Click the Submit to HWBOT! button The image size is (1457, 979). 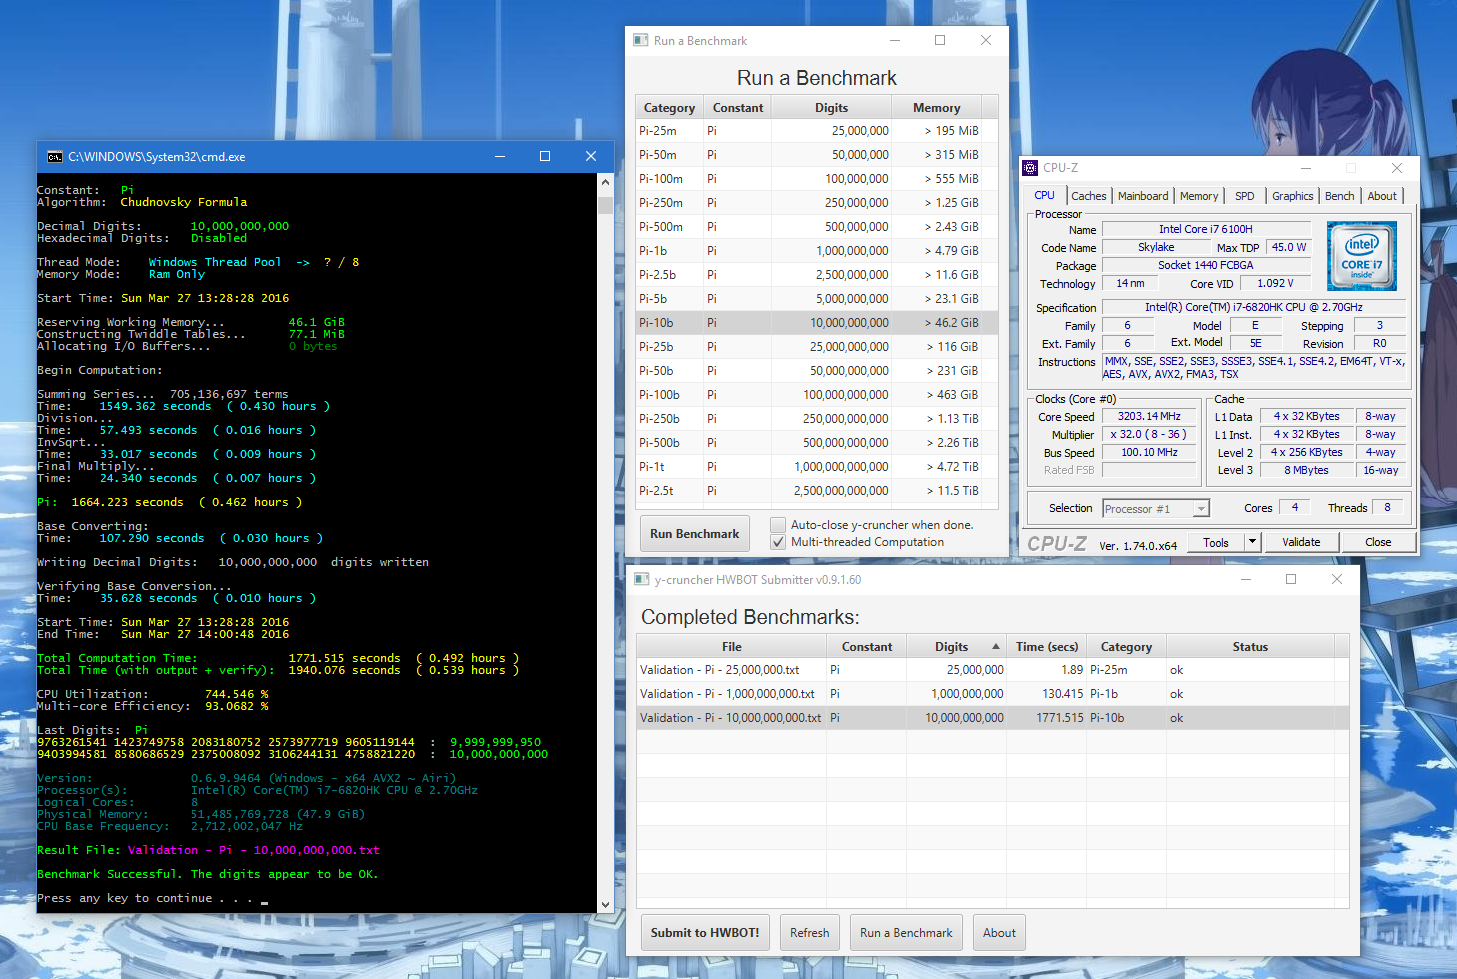point(705,933)
